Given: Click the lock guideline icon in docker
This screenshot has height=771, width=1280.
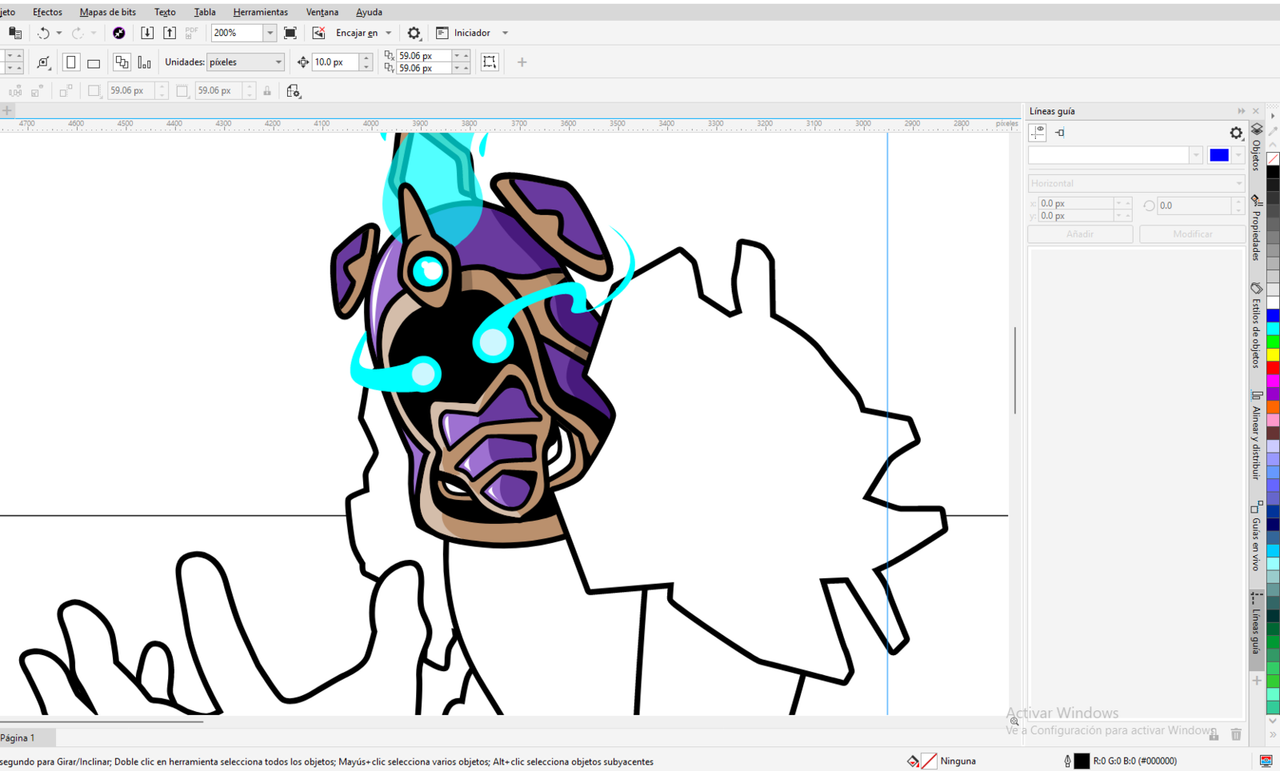Looking at the screenshot, I should click(1214, 735).
